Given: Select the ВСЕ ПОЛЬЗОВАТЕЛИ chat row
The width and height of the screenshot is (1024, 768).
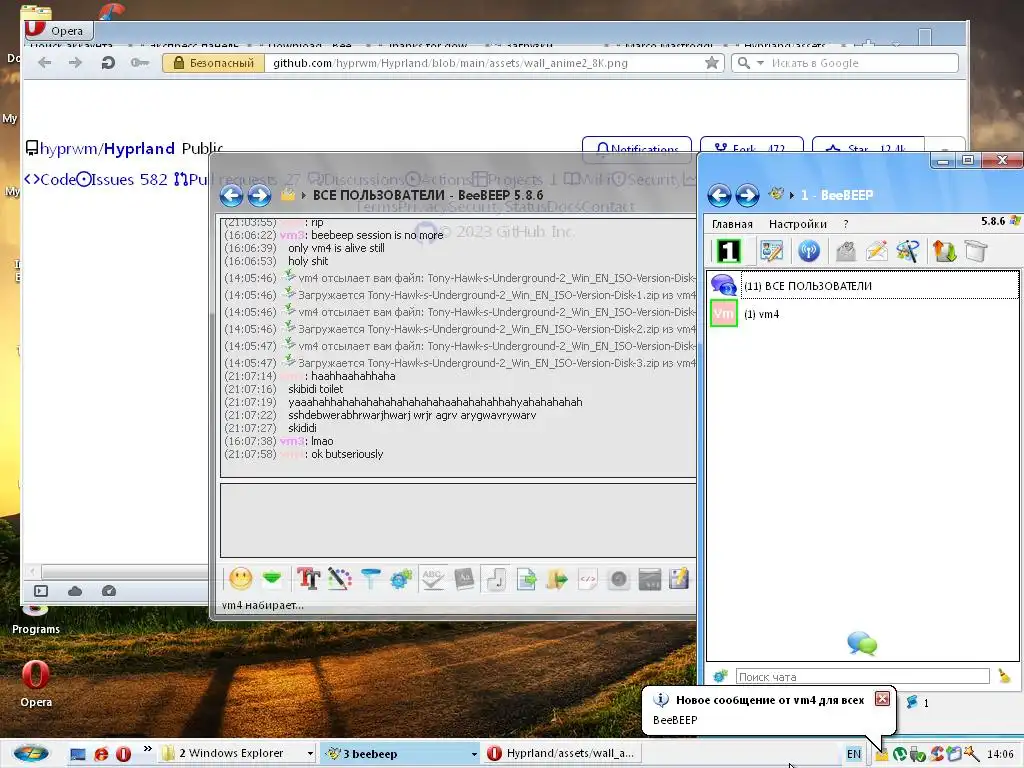Looking at the screenshot, I should coord(863,285).
